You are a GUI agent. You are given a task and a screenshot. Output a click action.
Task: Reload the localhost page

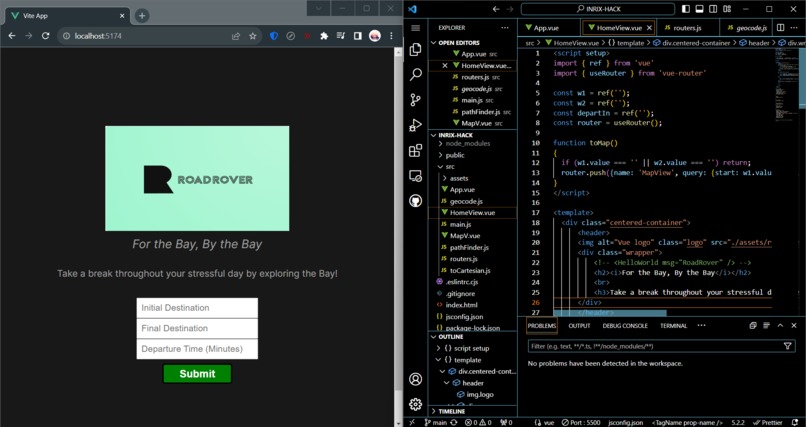[45, 36]
